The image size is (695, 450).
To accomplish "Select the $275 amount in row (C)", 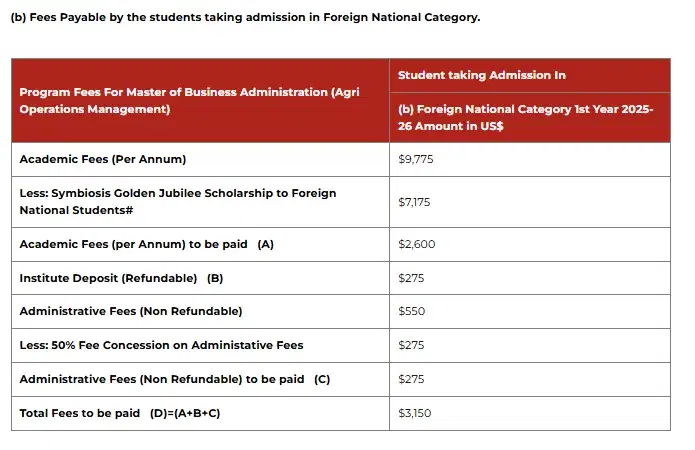I will 411,379.
